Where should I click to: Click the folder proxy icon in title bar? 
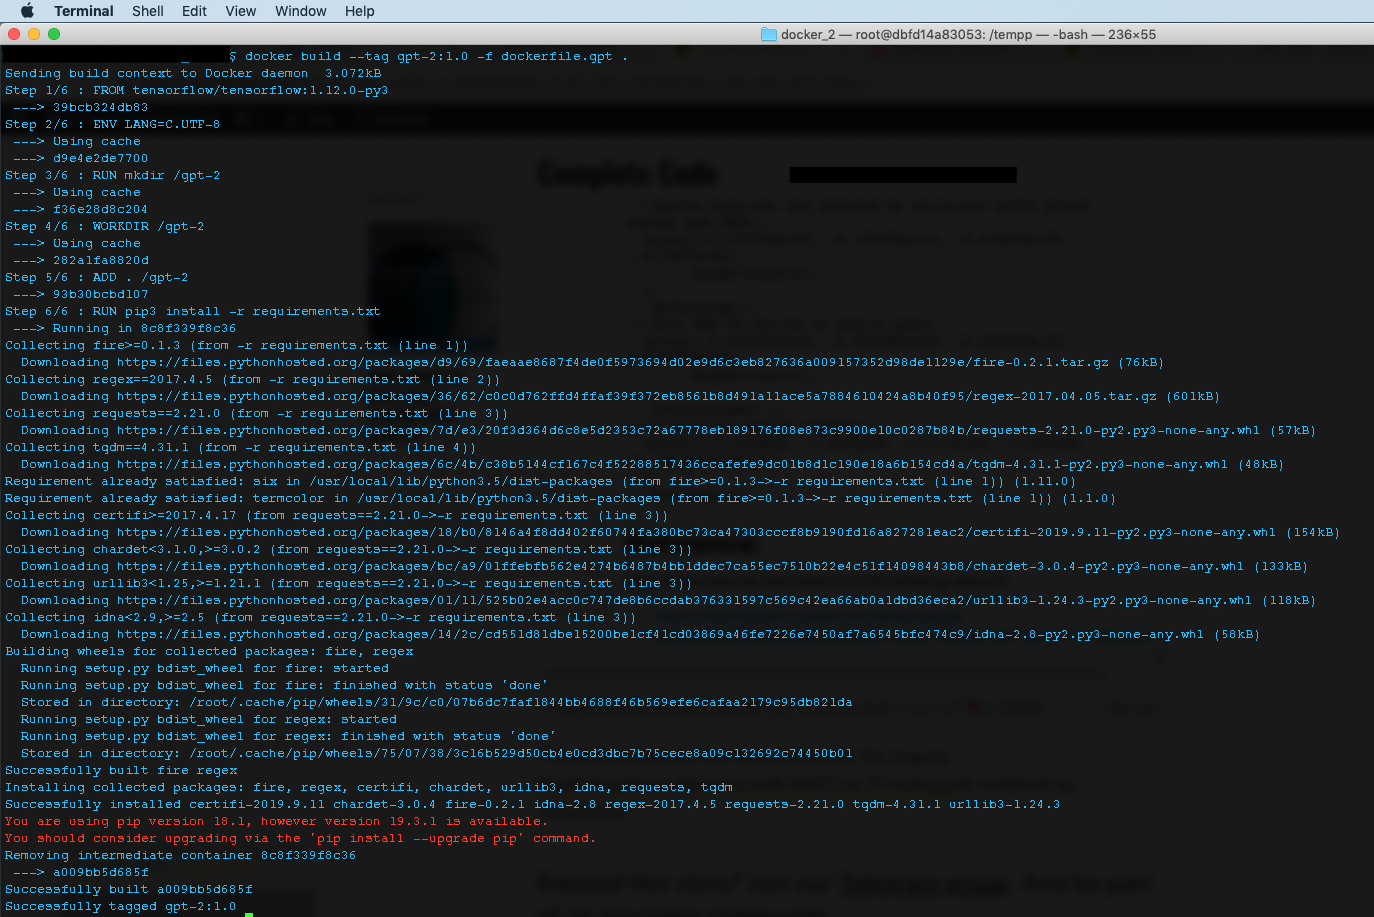tap(769, 34)
